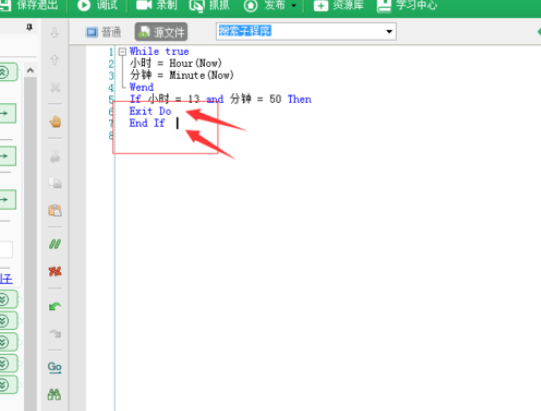Collapse the top green panel section chevron

click(3, 72)
